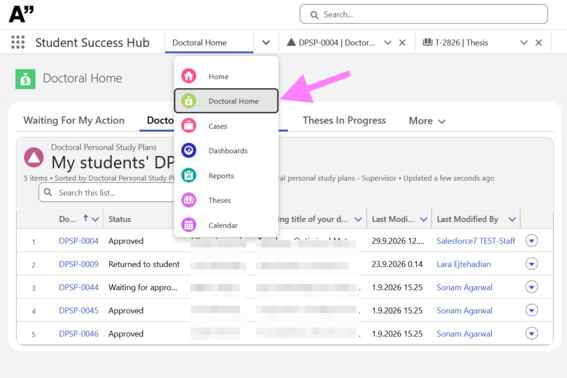The width and height of the screenshot is (567, 378).
Task: Expand the More tabs dropdown
Action: 427,121
